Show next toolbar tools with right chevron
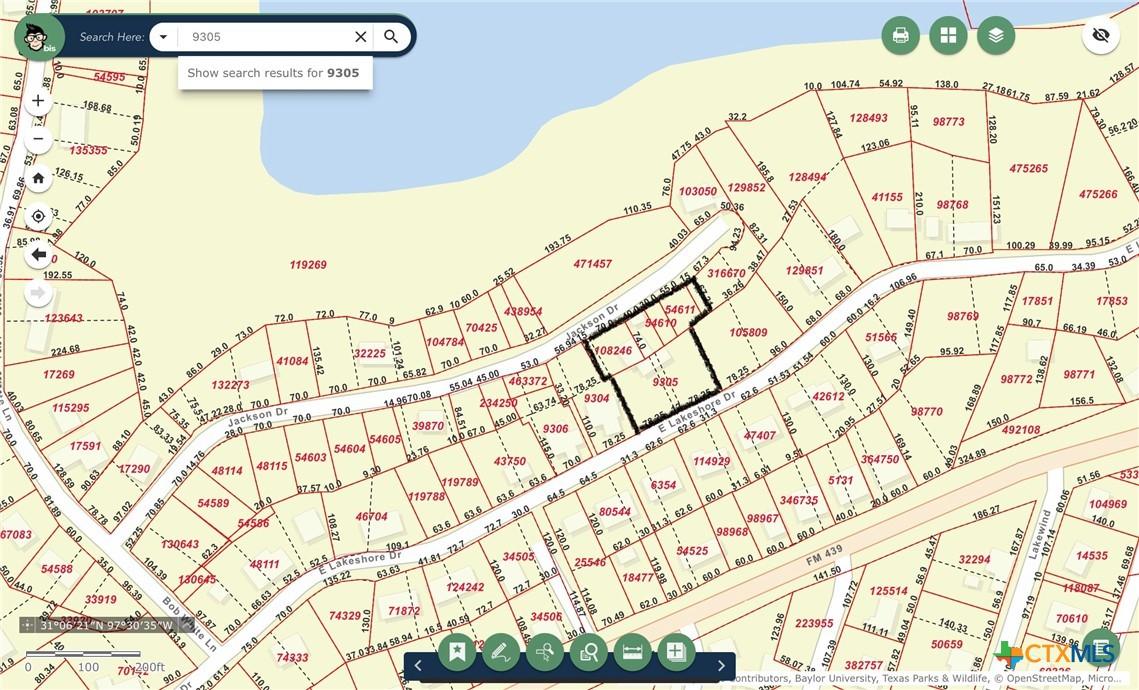1139x690 pixels. coord(721,665)
